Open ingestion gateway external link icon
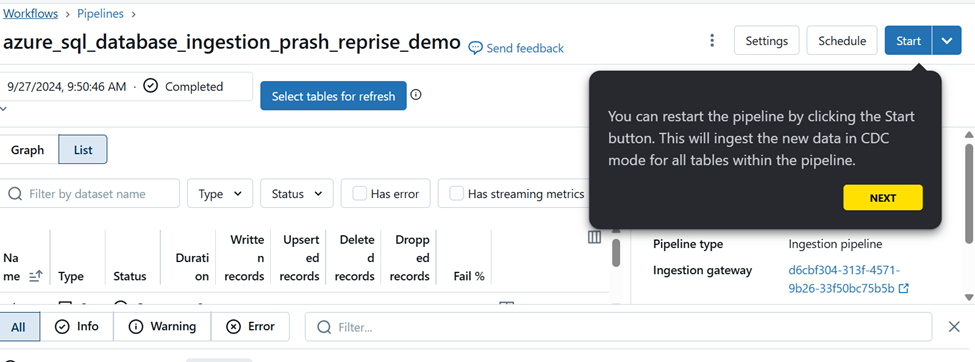 click(x=904, y=289)
